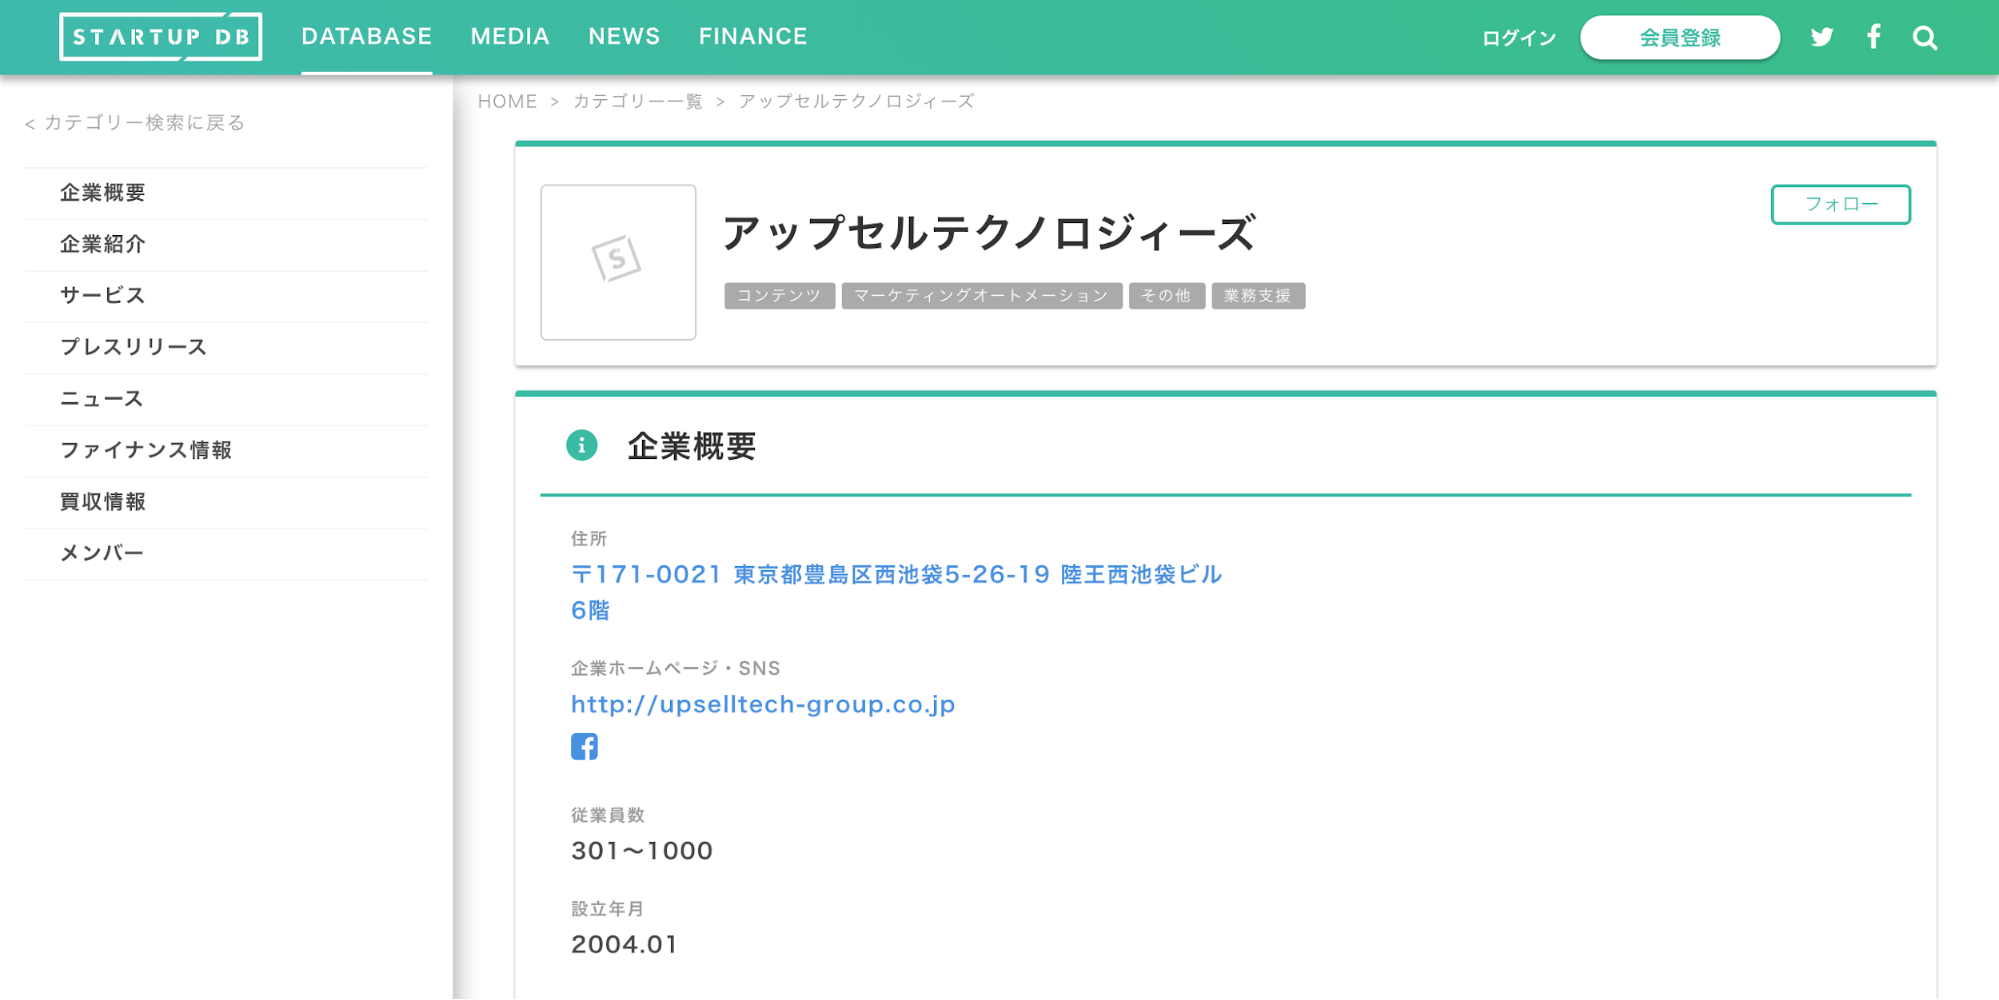Switch to the FINANCE tab
Image resolution: width=1999 pixels, height=1000 pixels.
753,37
